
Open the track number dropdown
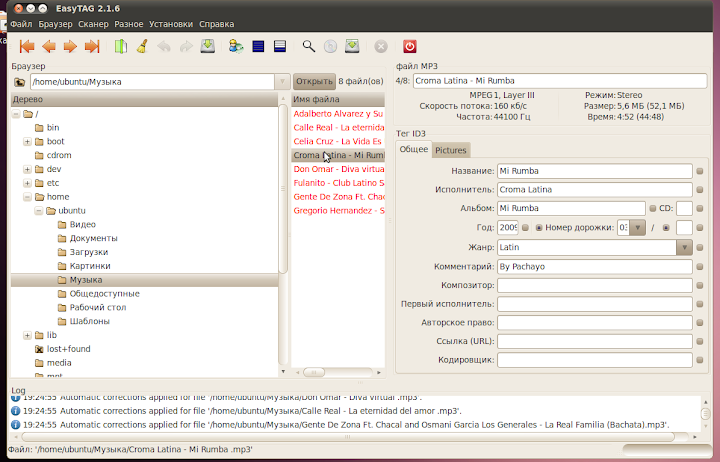637,227
